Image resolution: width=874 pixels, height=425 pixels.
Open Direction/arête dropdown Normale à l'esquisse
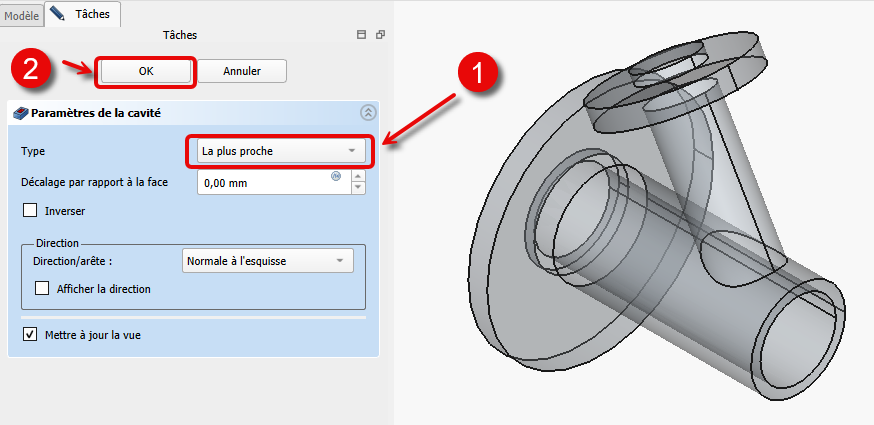click(267, 261)
